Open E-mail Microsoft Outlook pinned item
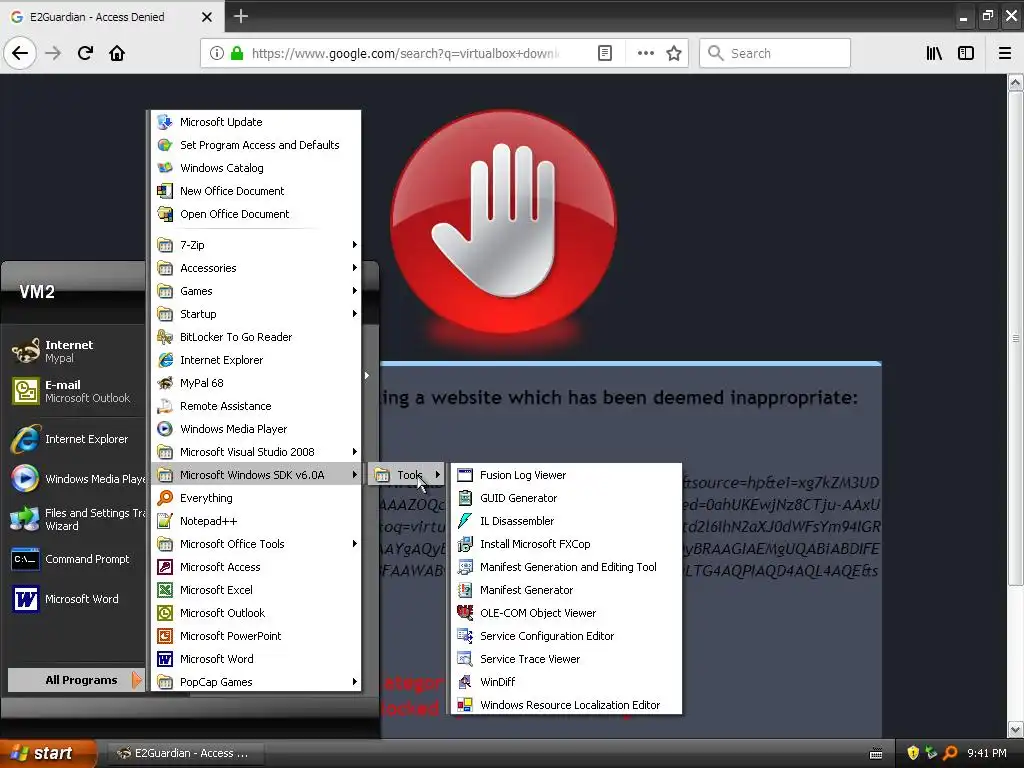The image size is (1024, 768). 76,391
